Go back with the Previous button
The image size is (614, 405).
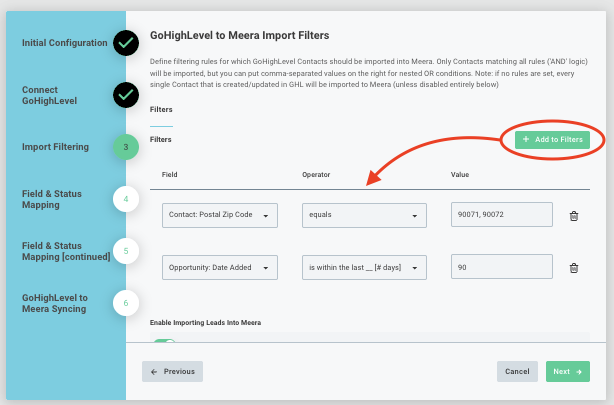pyautogui.click(x=172, y=371)
